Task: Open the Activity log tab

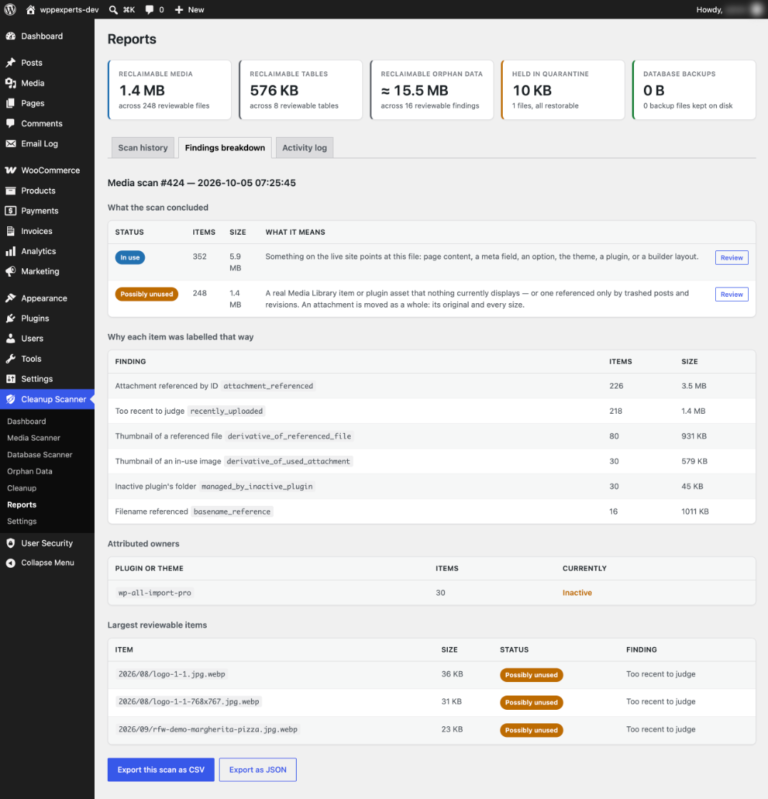Action: coord(304,148)
